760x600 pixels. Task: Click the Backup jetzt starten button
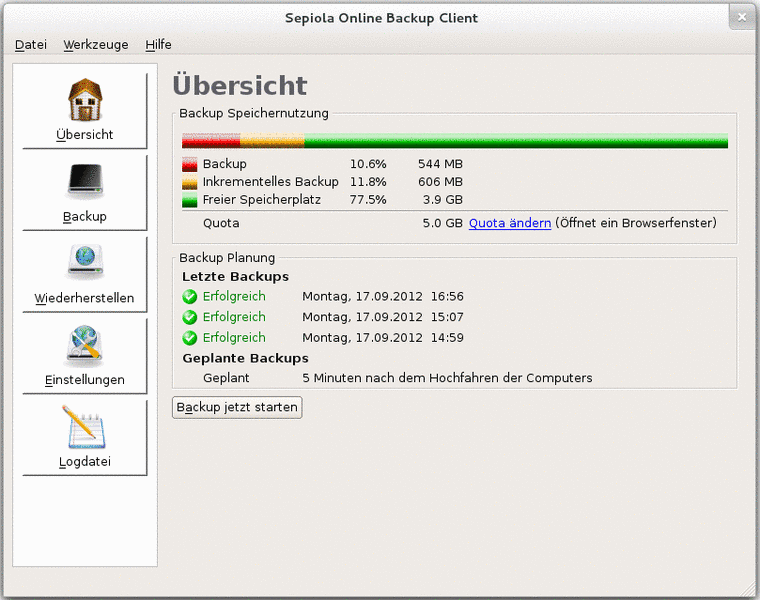pos(237,407)
